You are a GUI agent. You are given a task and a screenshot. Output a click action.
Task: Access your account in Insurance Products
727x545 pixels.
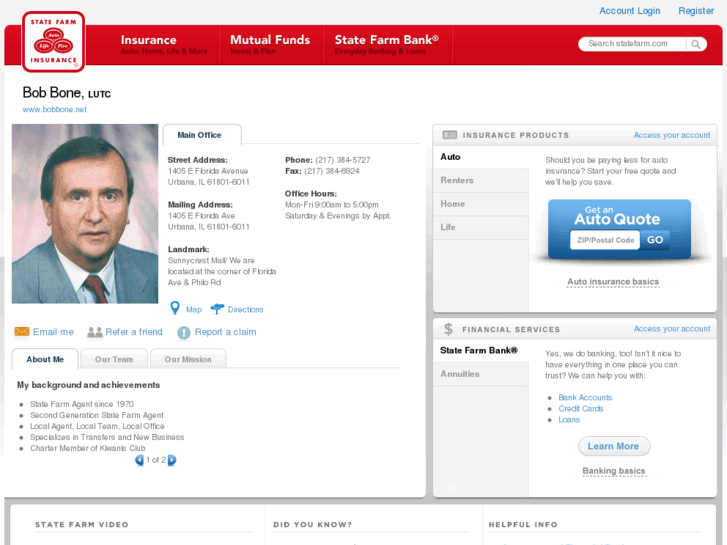(672, 135)
